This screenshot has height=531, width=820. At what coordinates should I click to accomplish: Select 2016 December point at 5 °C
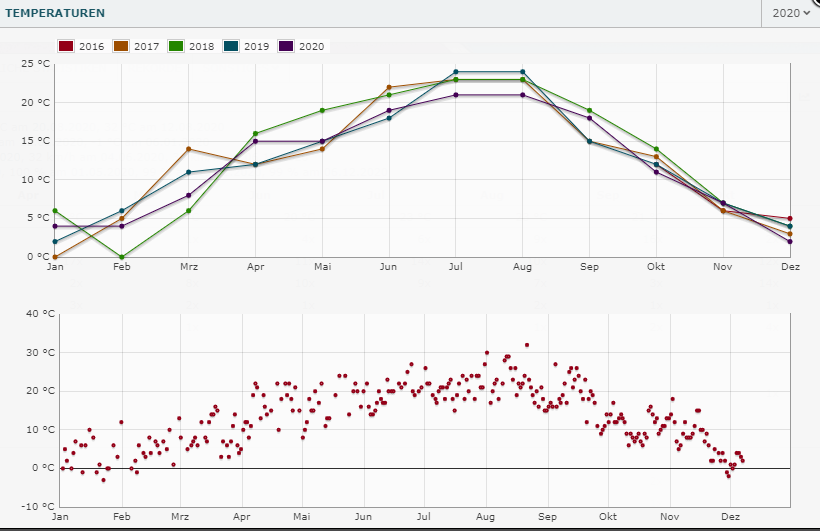(x=790, y=218)
